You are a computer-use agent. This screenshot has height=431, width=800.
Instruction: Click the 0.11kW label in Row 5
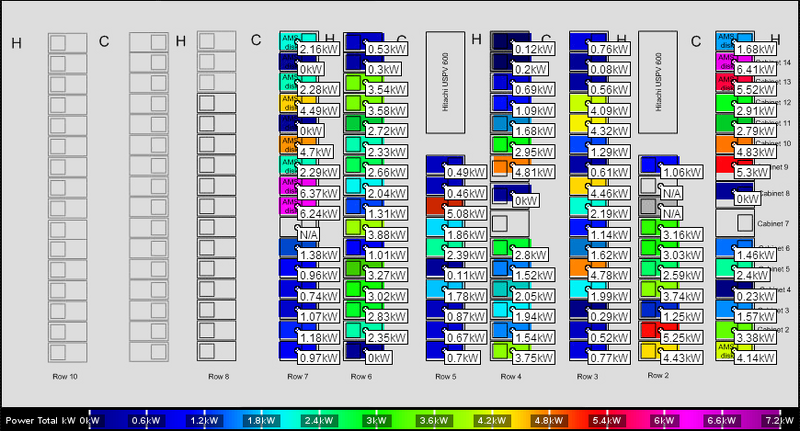465,275
